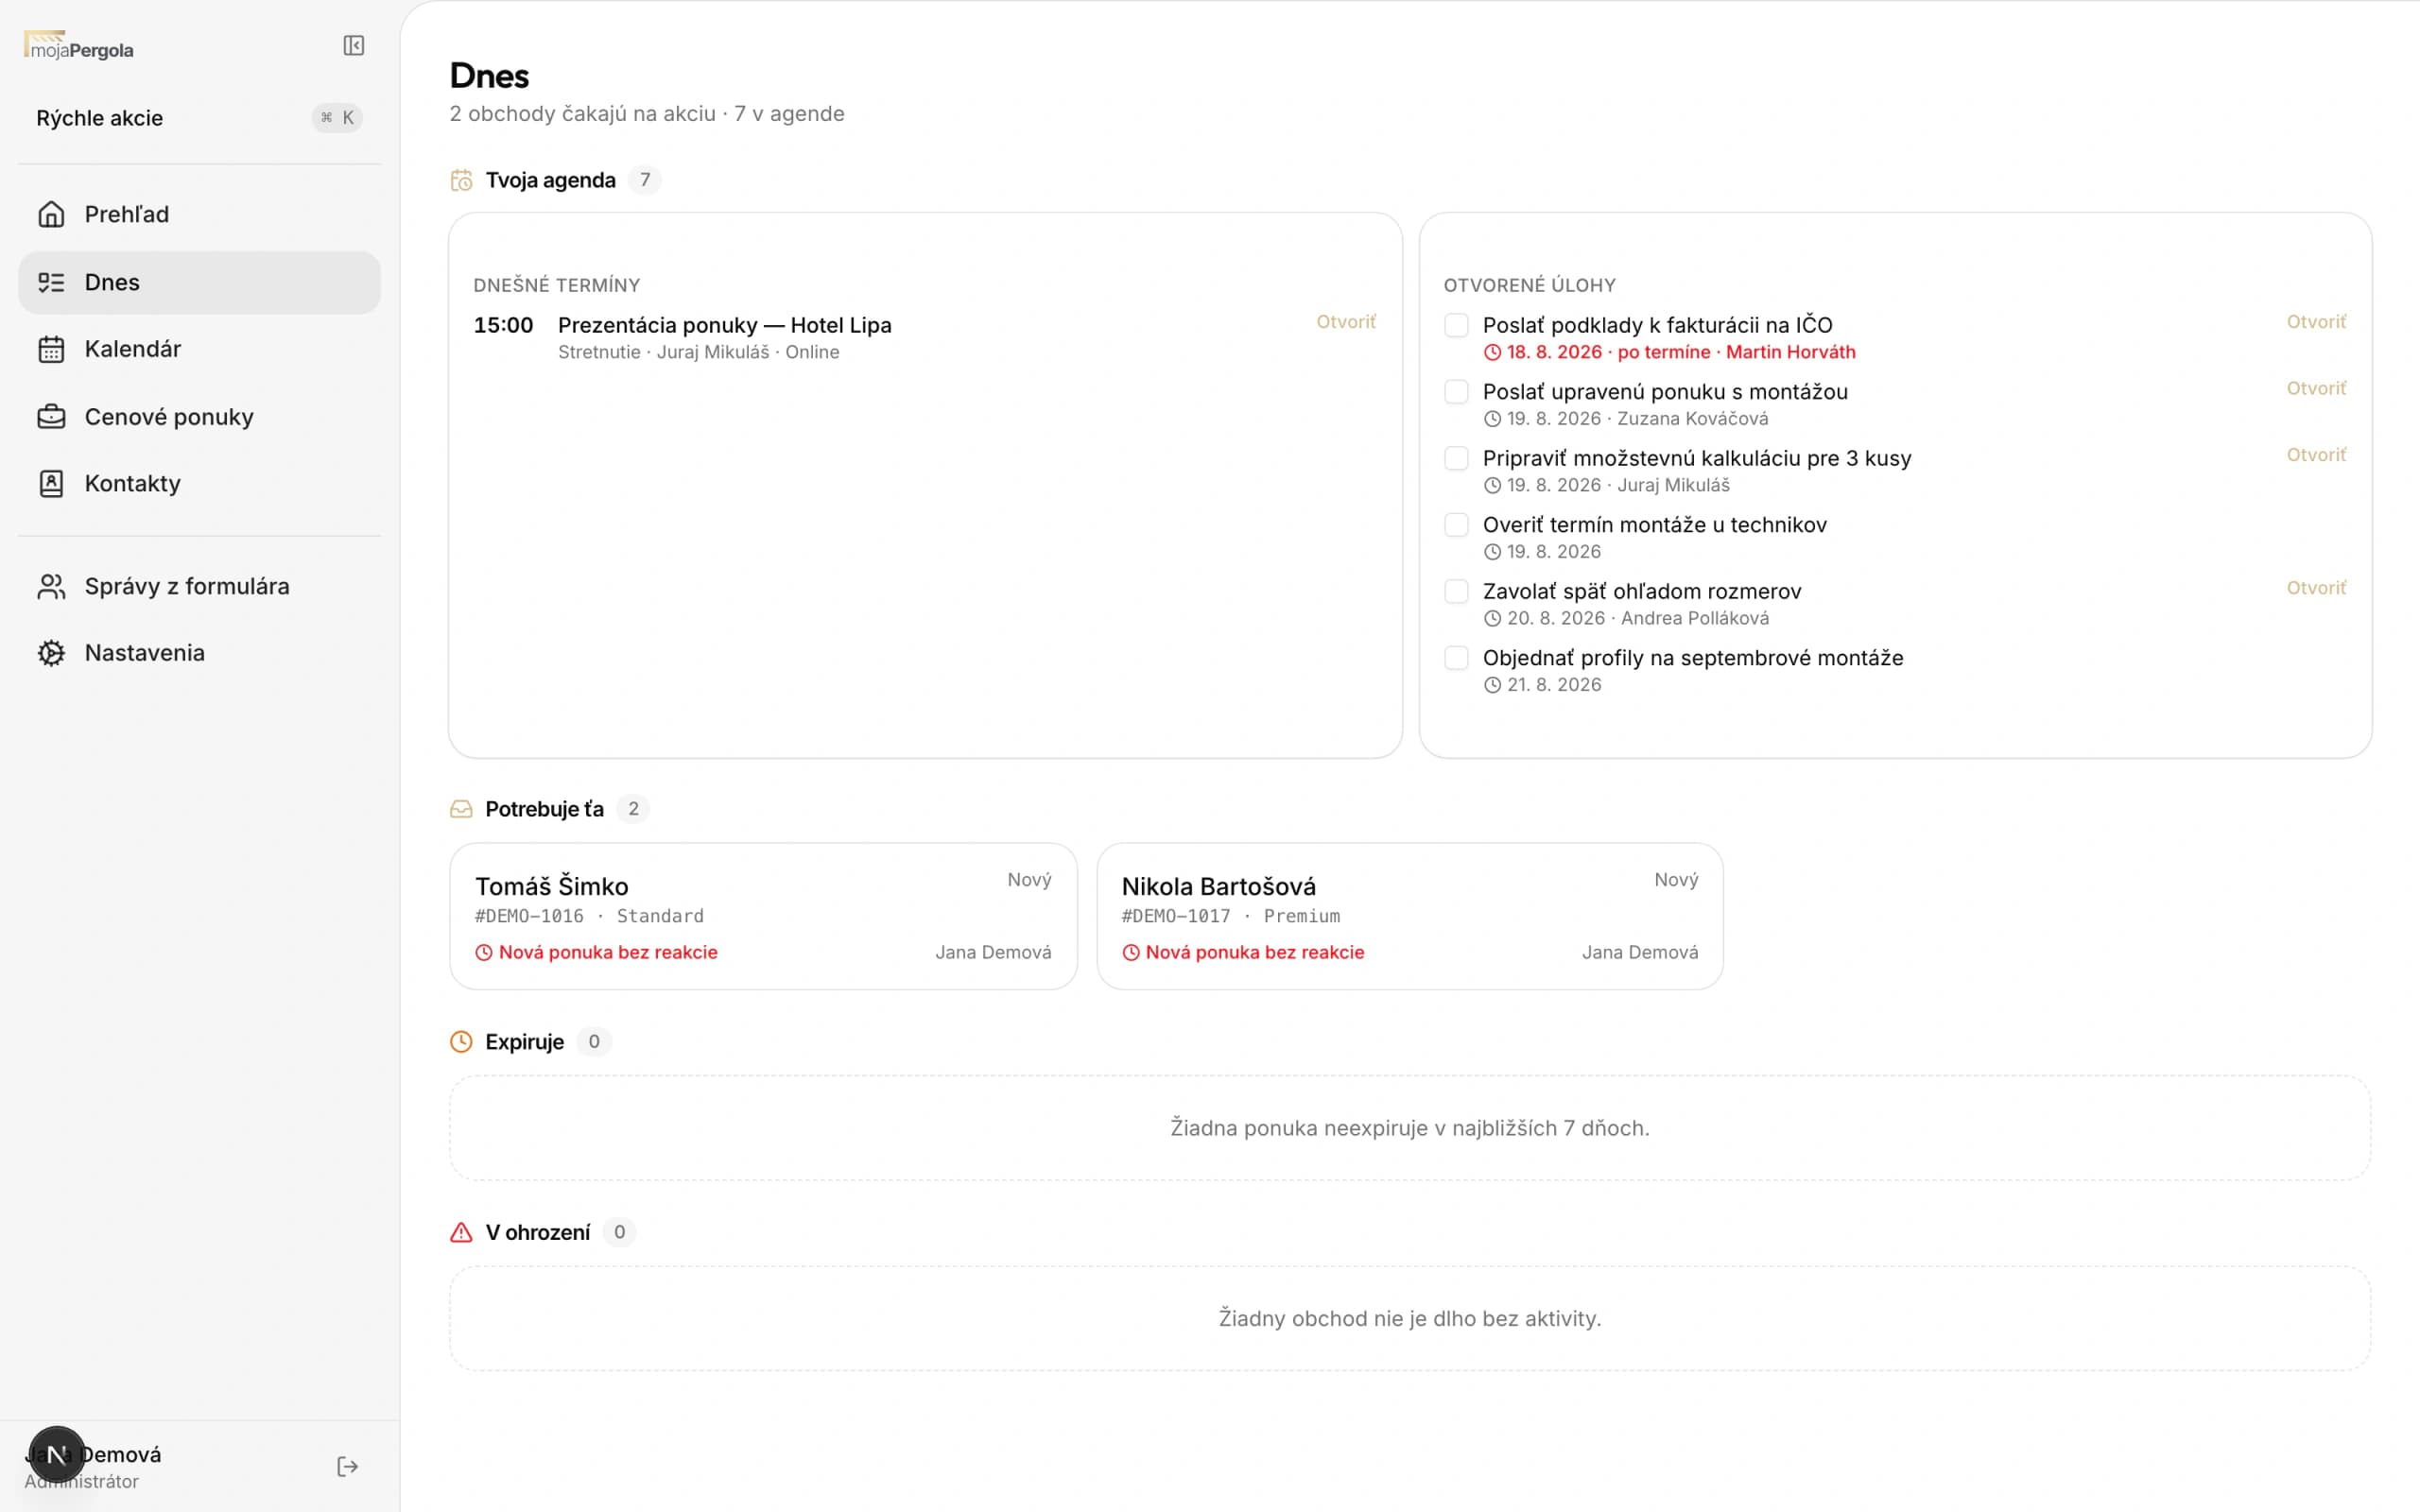Click red clock icon on Tomáš Šimko card

(484, 953)
